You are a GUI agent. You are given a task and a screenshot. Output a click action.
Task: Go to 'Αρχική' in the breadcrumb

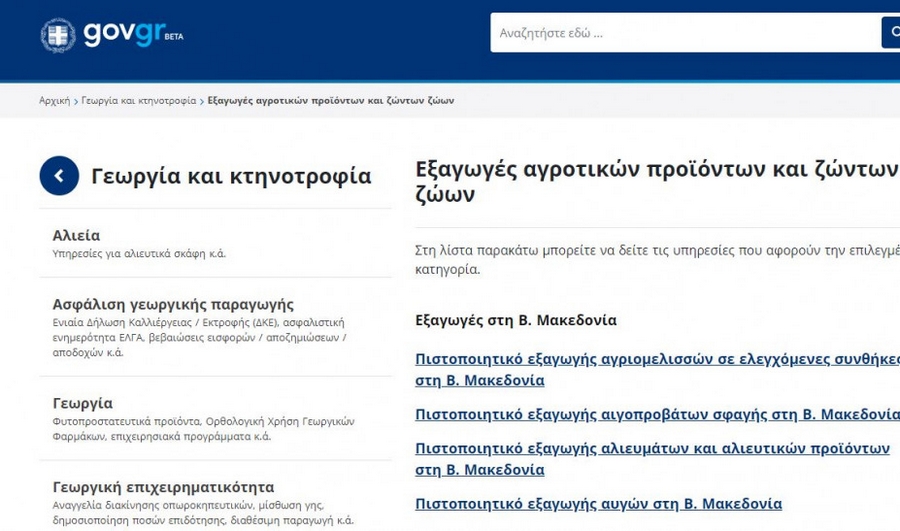54,101
